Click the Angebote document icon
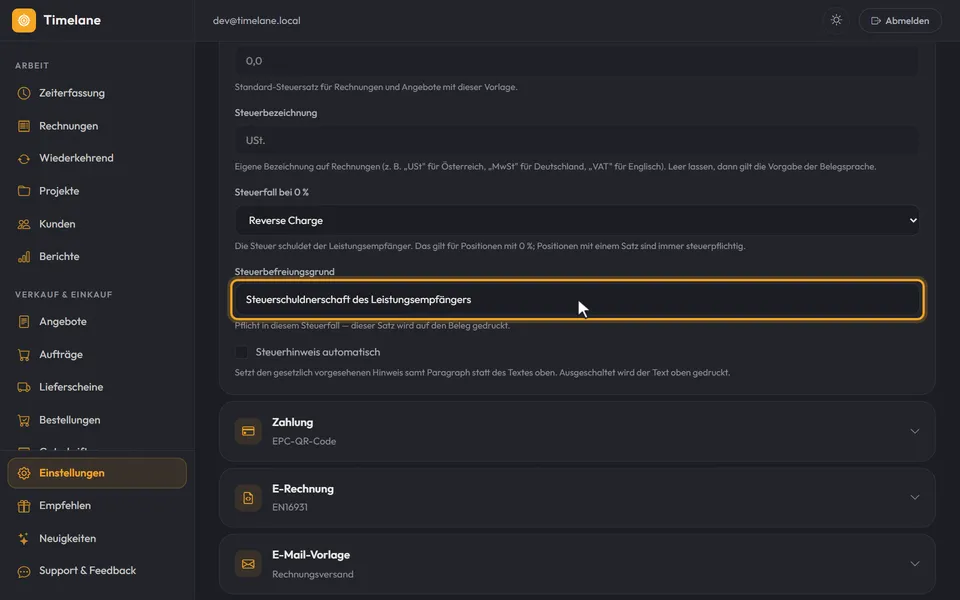This screenshot has height=600, width=960. pos(24,321)
